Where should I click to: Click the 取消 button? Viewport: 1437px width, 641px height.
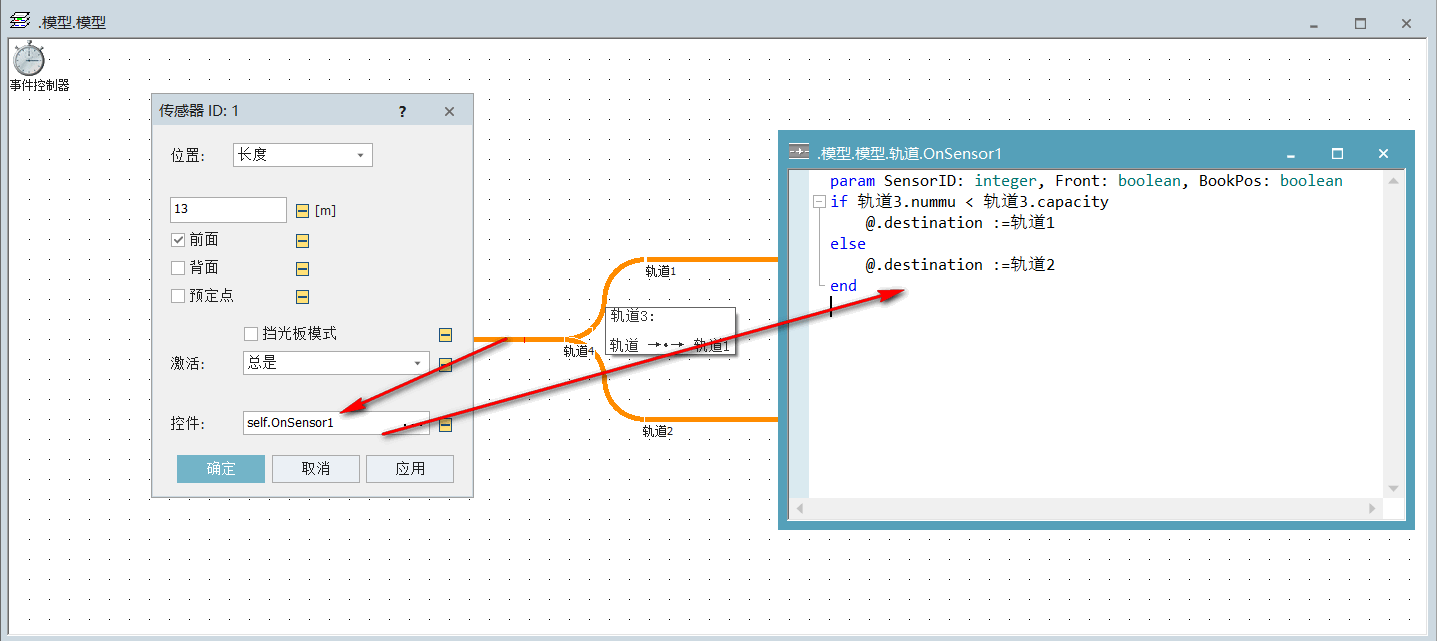316,469
